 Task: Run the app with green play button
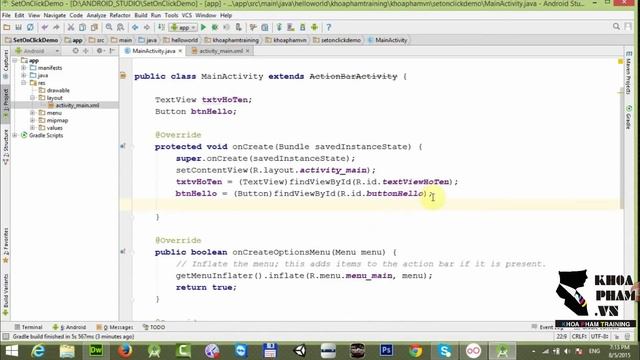[203, 27]
